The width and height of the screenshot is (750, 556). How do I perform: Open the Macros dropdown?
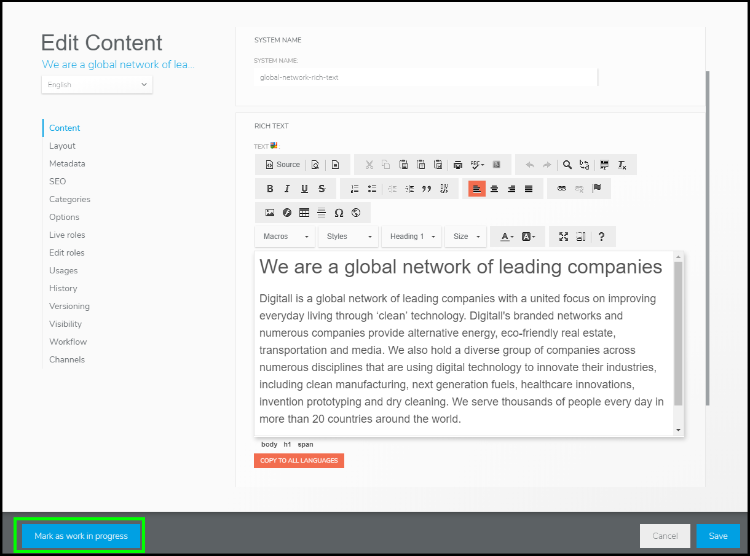click(x=285, y=236)
